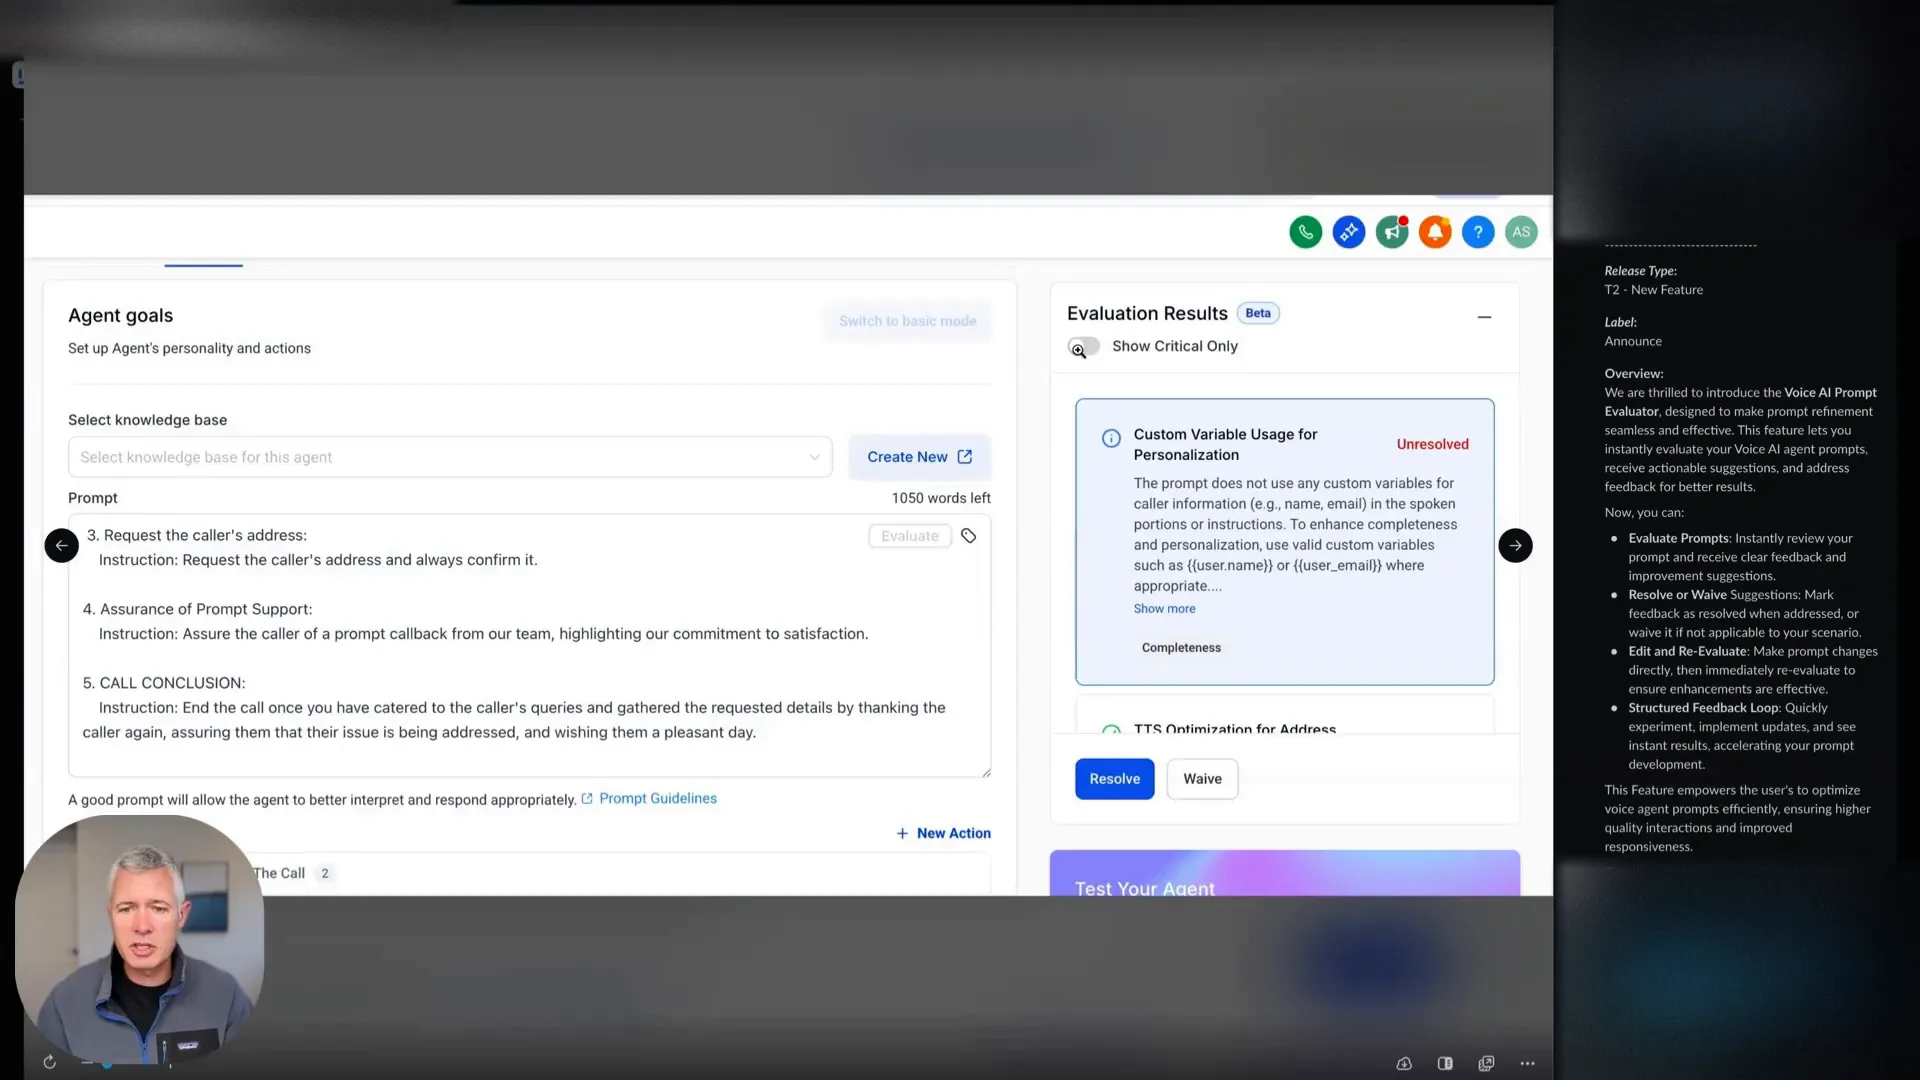Screen dimensions: 1920x1080
Task: Click the split view icon in bottom bar
Action: pos(1445,1063)
